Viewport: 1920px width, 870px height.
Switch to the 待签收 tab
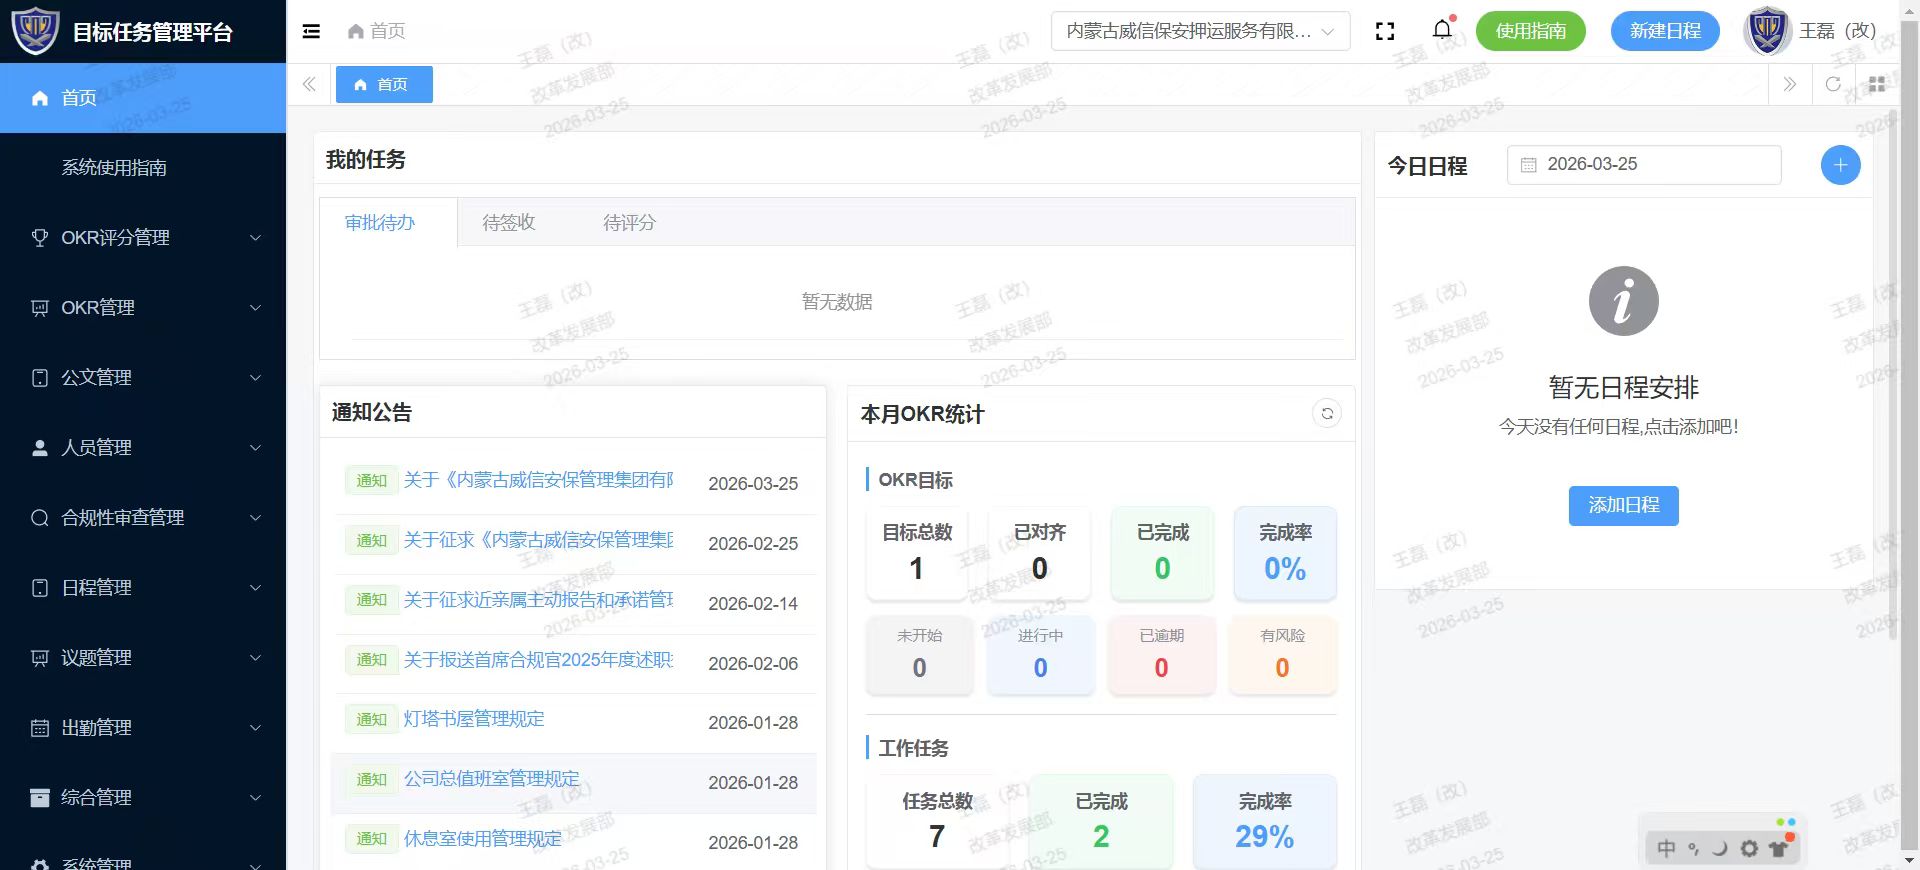point(508,223)
